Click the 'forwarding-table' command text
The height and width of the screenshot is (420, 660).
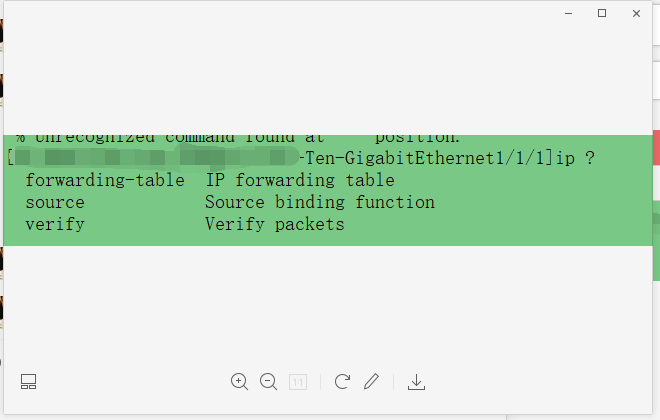pyautogui.click(x=105, y=180)
